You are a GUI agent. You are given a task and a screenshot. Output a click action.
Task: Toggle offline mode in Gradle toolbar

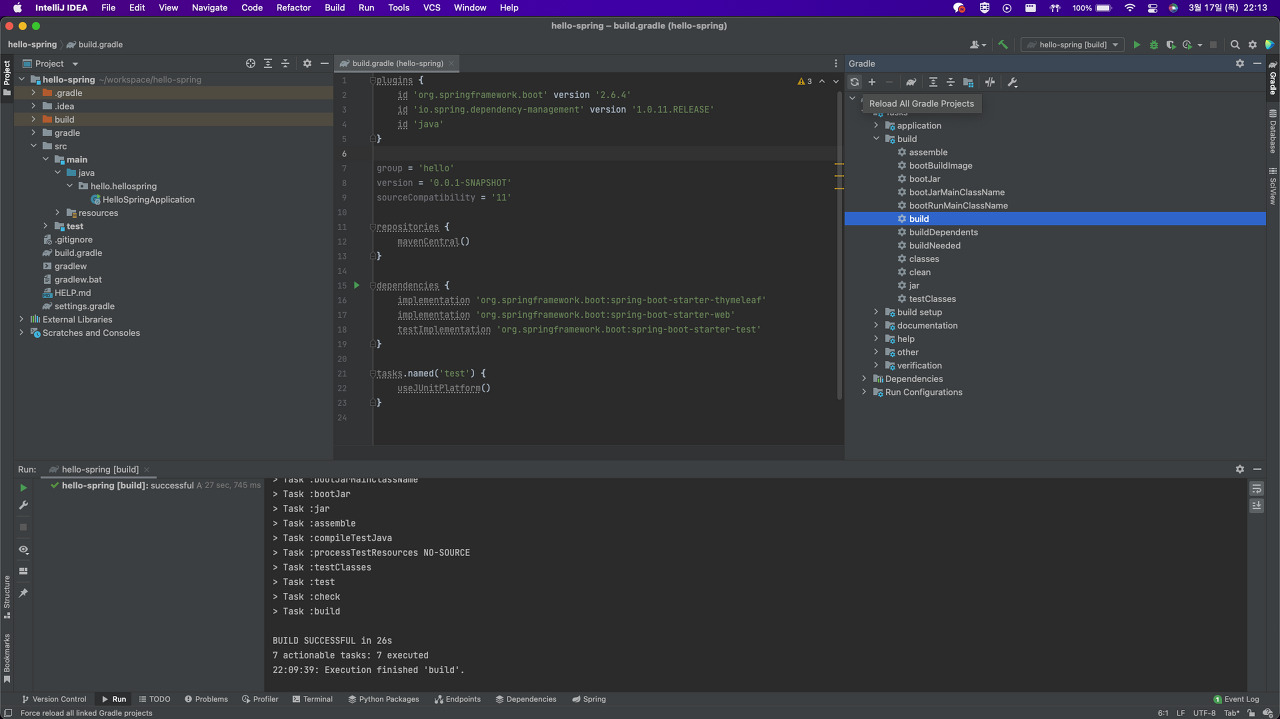[x=990, y=82]
